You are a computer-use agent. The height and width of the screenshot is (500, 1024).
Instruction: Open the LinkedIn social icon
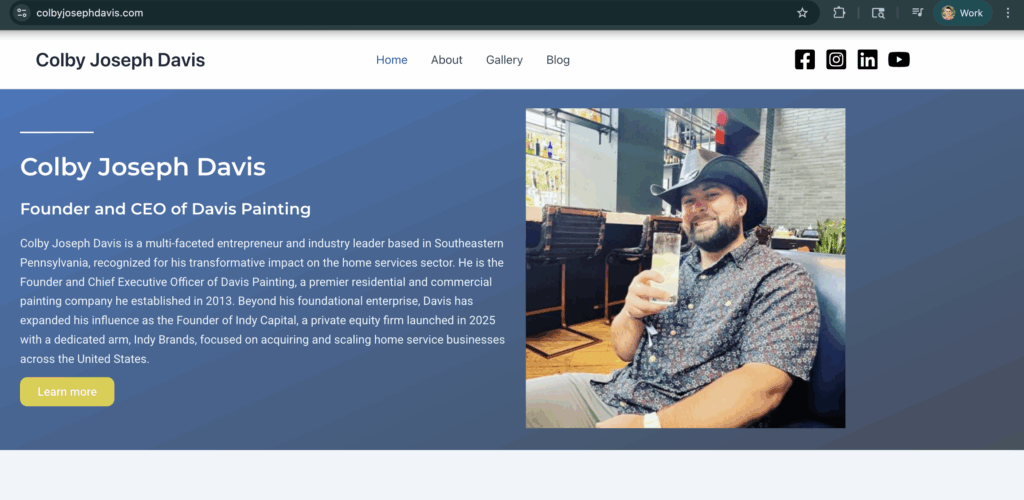(867, 60)
